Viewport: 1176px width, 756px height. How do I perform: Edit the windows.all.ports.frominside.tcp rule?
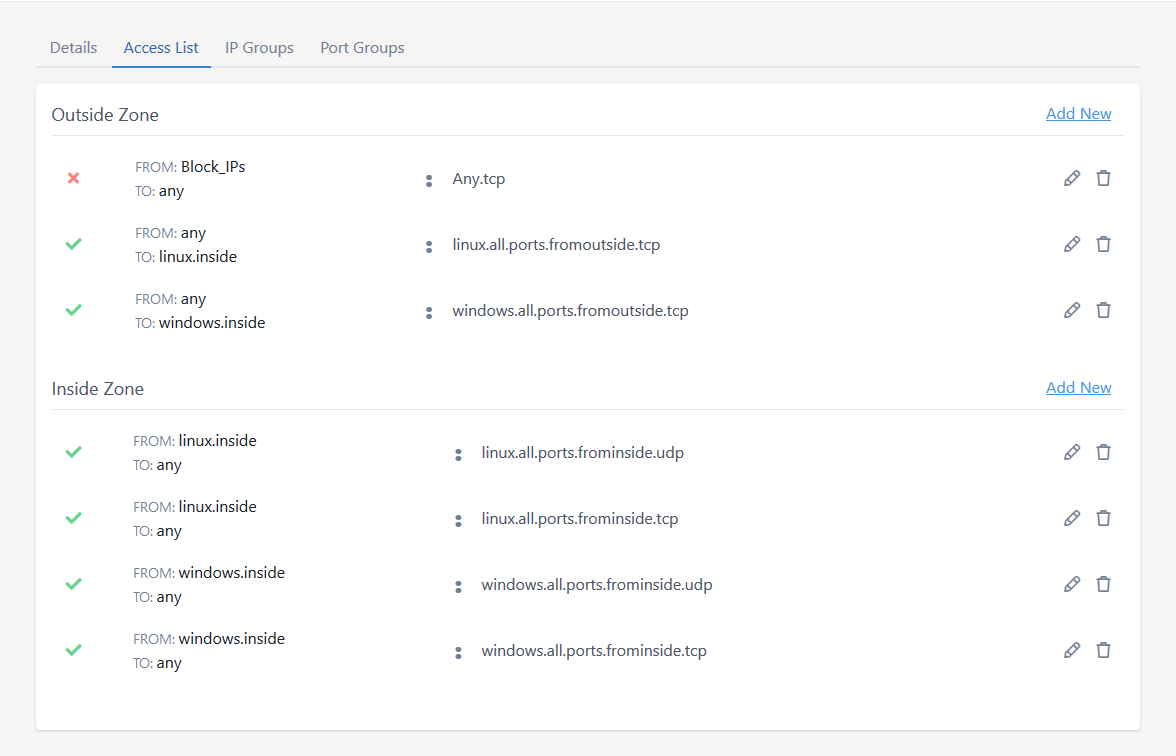coord(1072,650)
